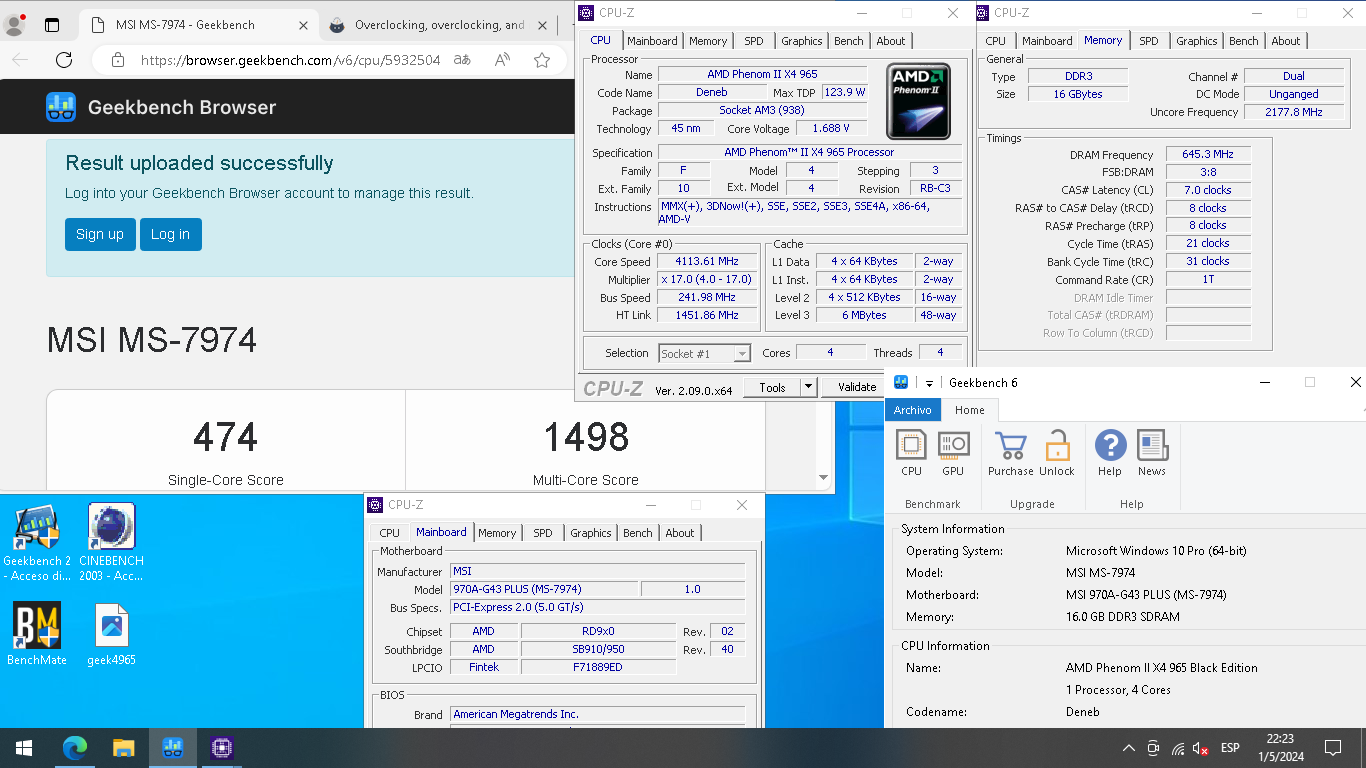Click the Tools button in CPU-Z

[772, 388]
